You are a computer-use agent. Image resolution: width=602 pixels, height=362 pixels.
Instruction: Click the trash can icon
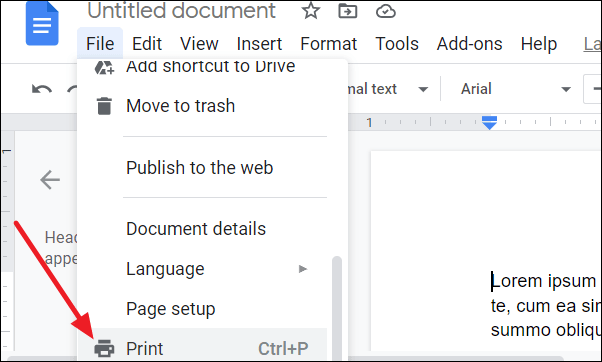tap(104, 106)
